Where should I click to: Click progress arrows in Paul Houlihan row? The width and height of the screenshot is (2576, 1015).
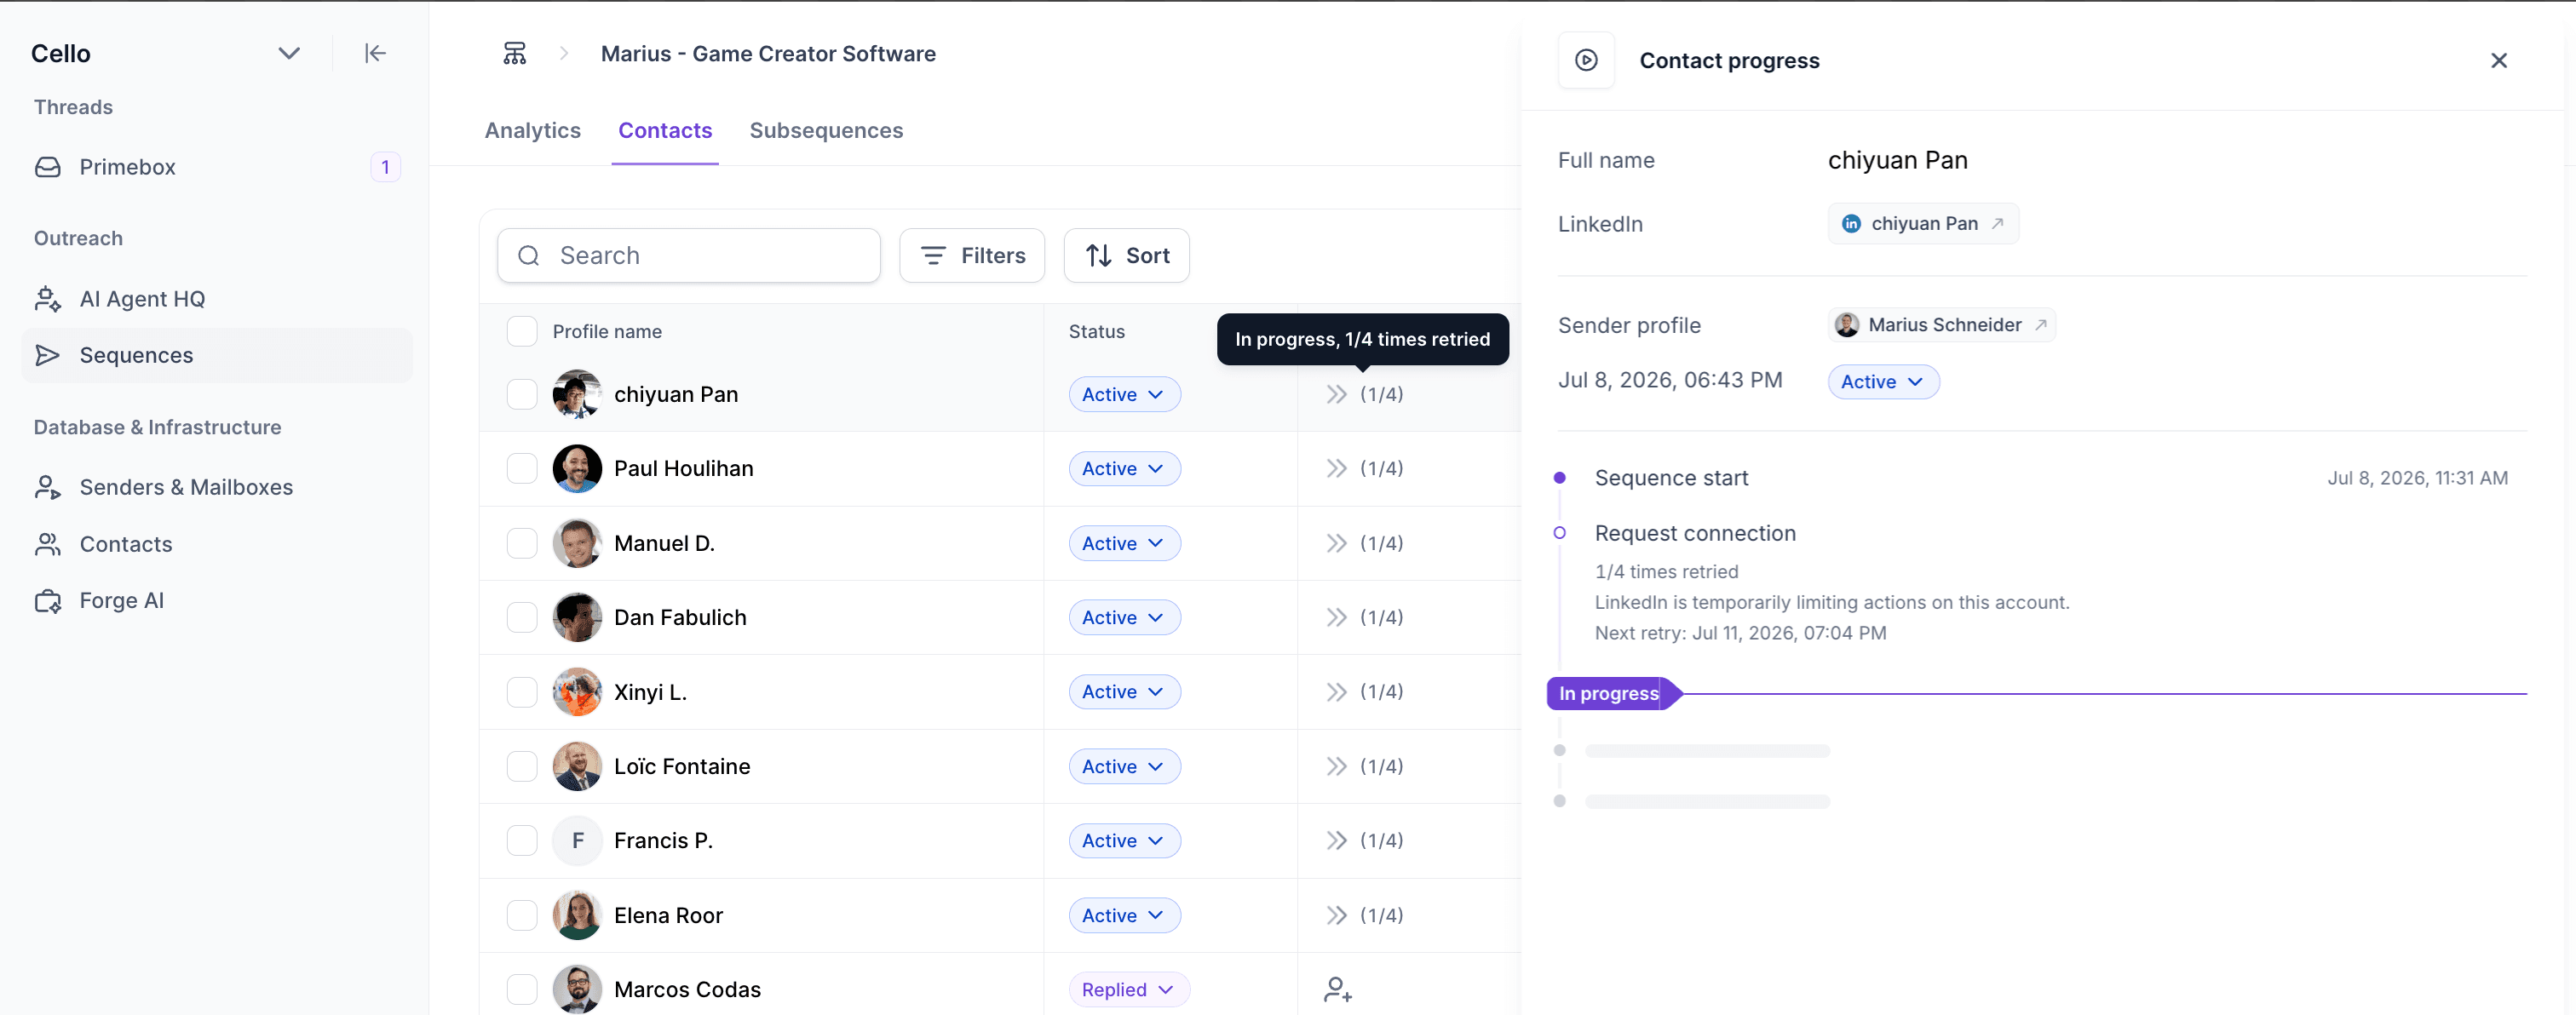[x=1336, y=468]
